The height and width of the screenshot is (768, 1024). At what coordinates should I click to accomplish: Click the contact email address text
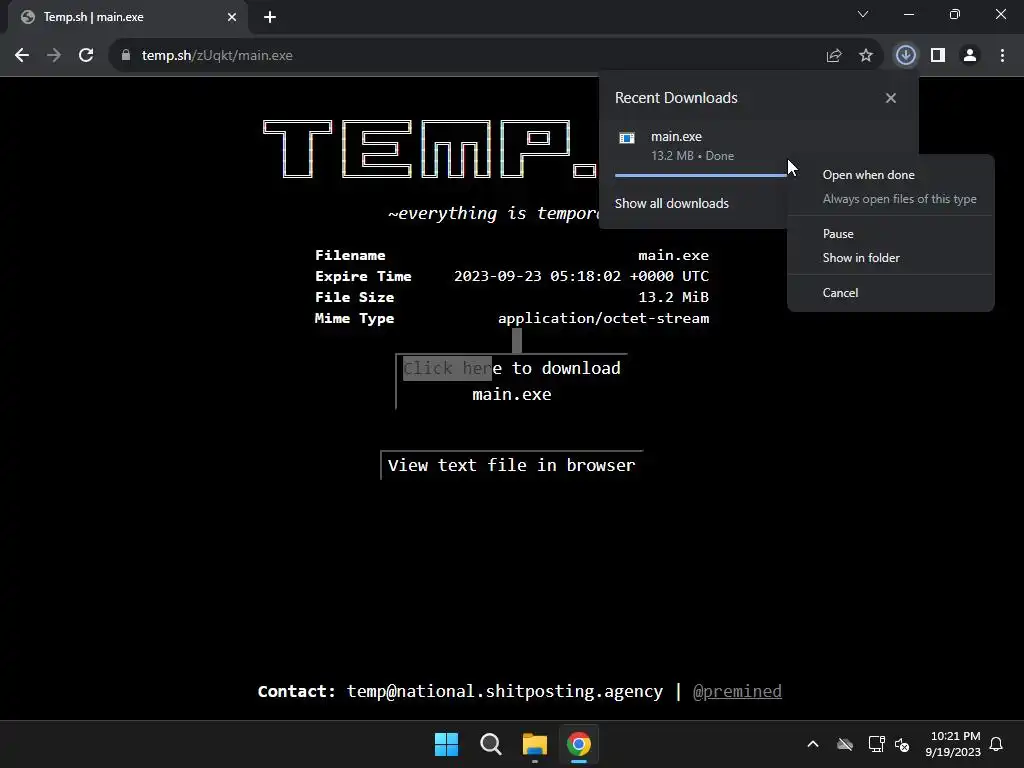[x=504, y=691]
